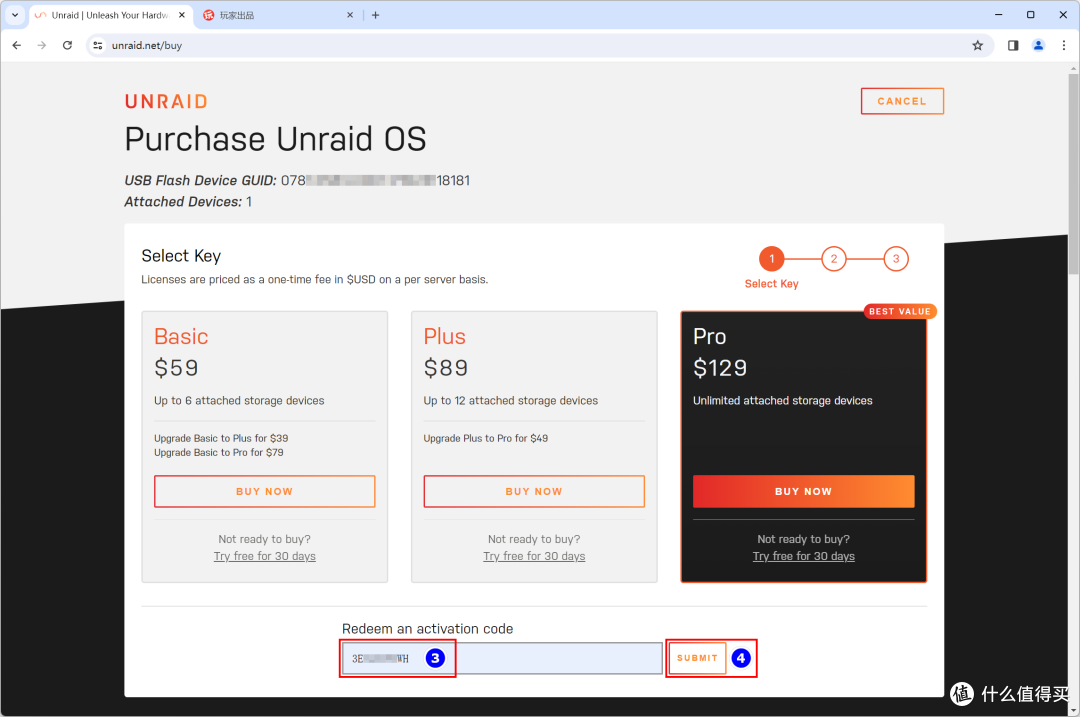Open Chrome's three-dot menu

click(x=1062, y=45)
